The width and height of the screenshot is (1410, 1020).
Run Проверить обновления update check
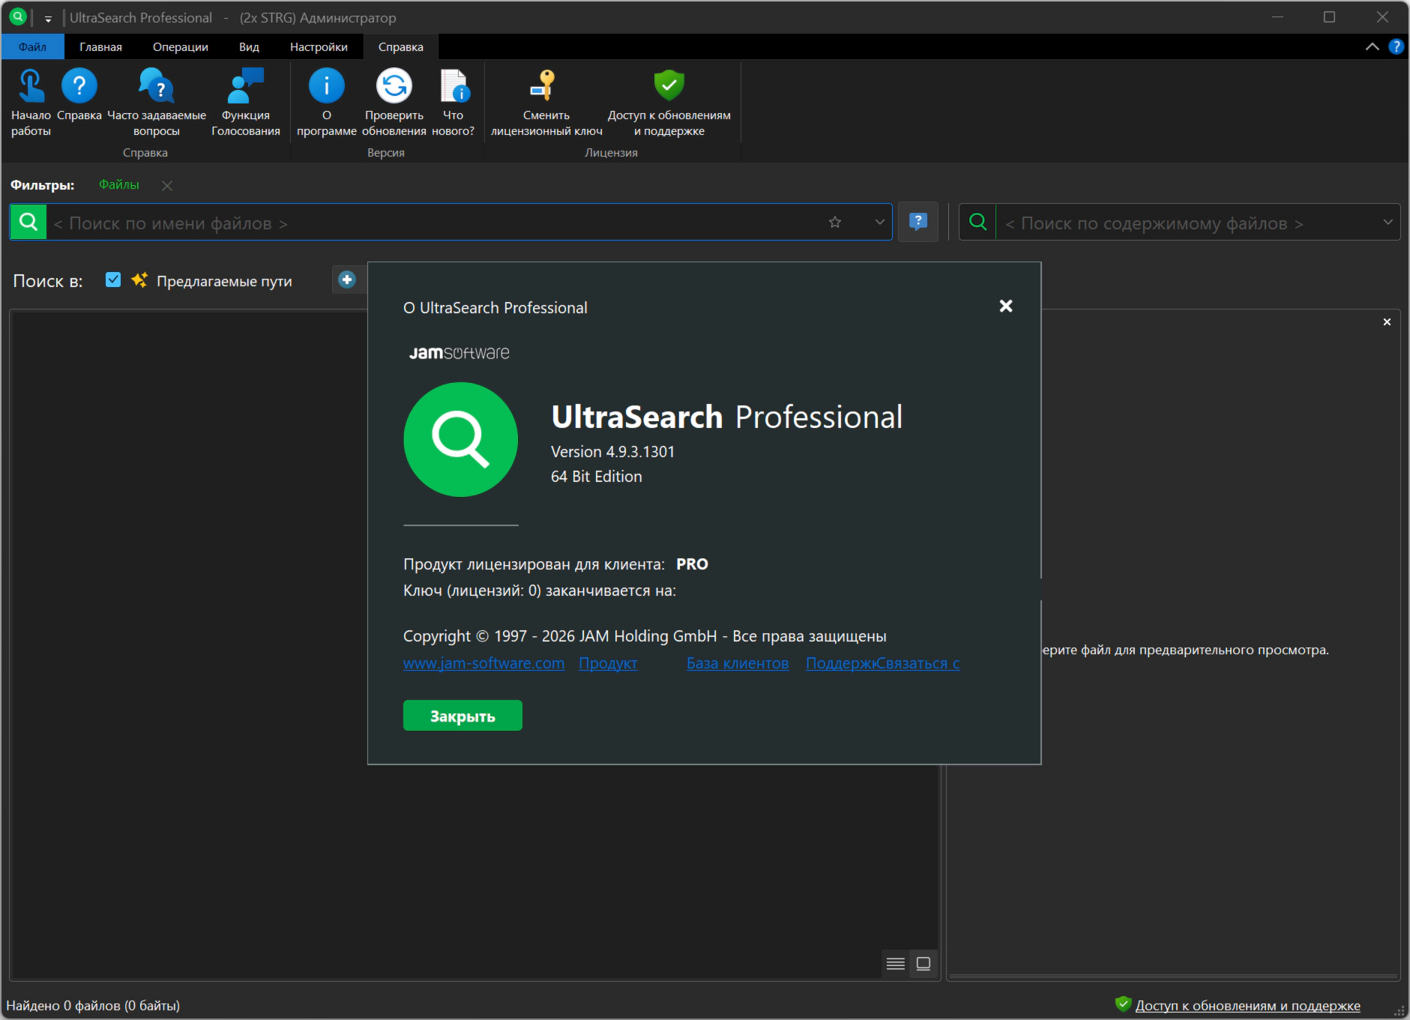pyautogui.click(x=394, y=102)
